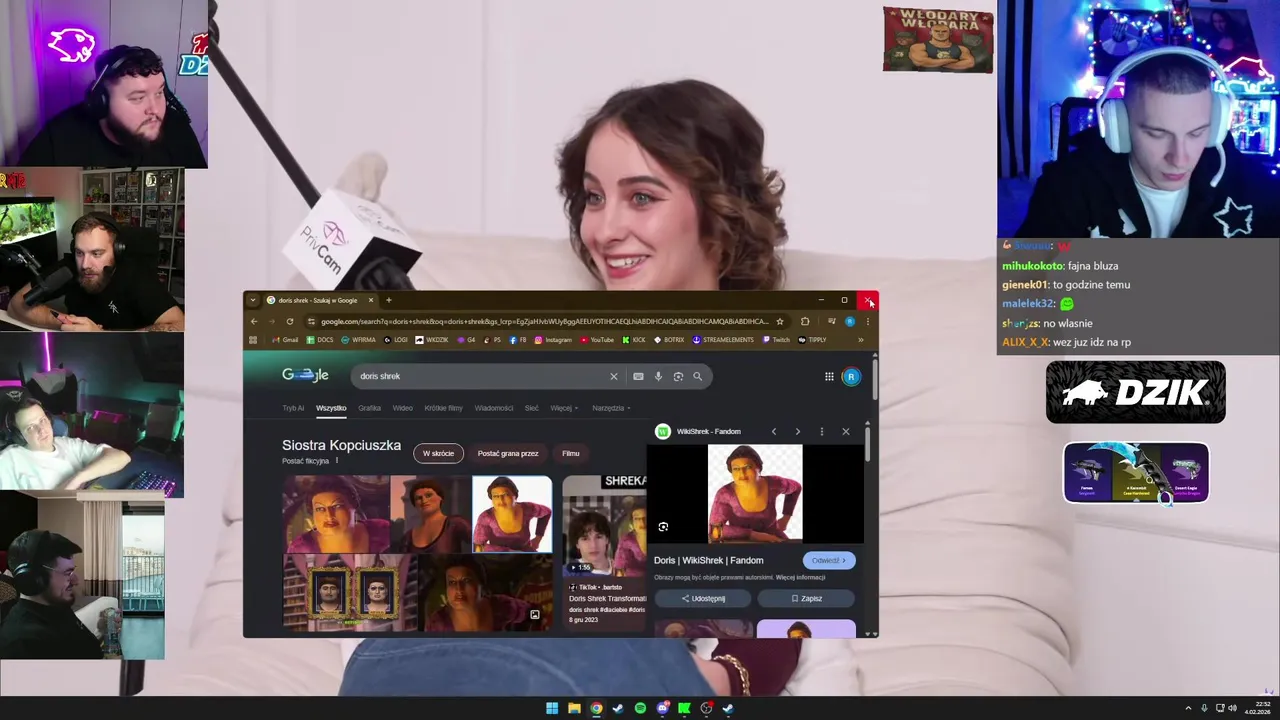Show more bookmarks with double chevron
1280x720 pixels.
coord(860,340)
